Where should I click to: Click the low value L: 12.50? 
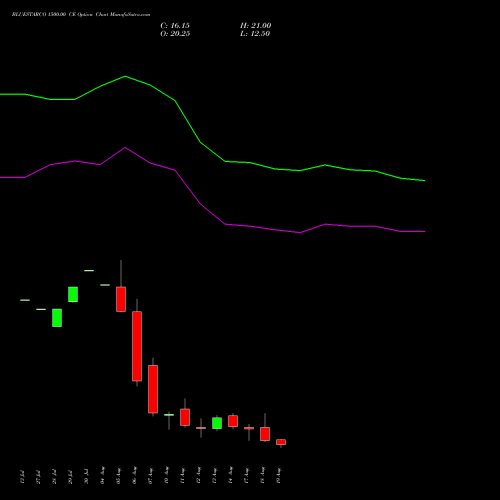point(255,33)
